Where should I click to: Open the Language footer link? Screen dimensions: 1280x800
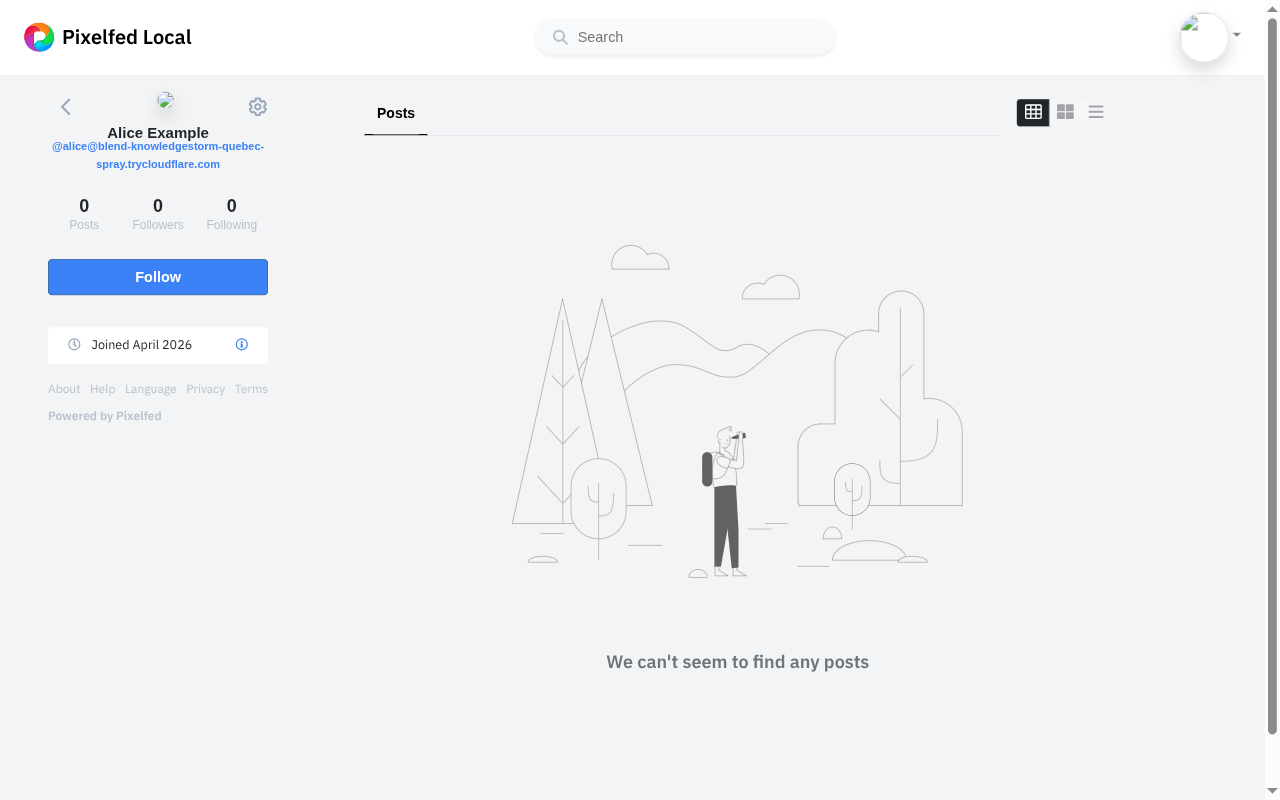(150, 389)
